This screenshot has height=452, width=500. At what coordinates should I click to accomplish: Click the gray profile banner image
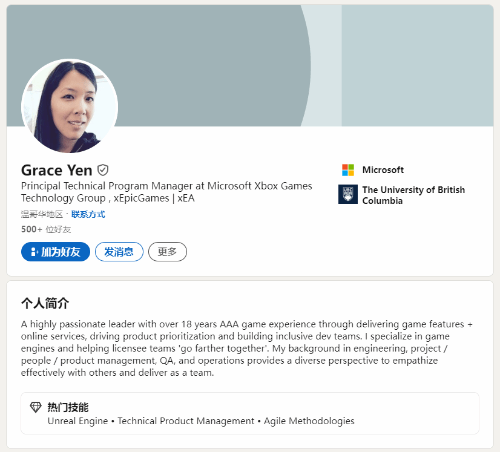[x=250, y=66]
